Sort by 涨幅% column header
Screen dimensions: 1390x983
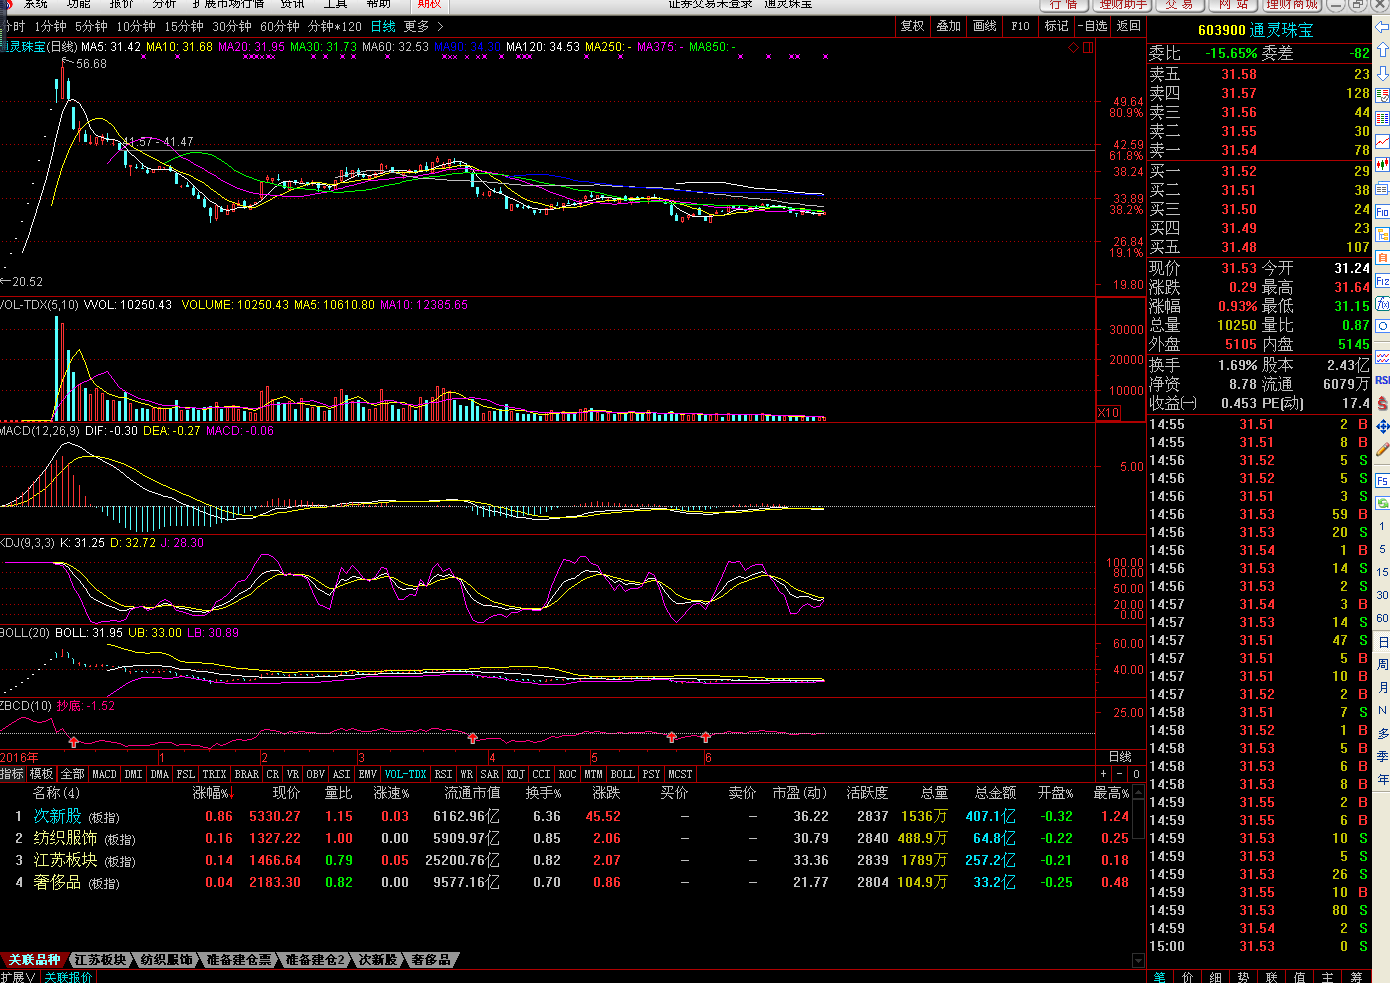coord(211,793)
